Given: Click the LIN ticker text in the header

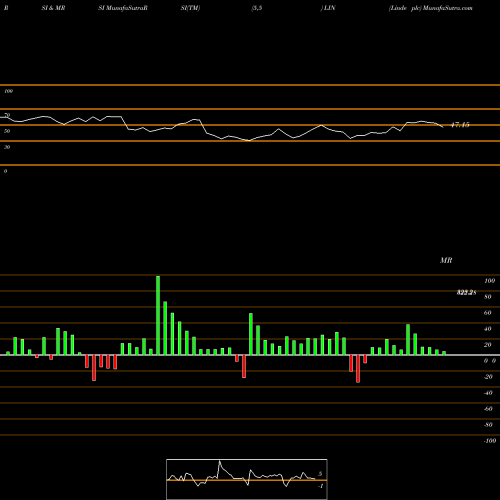Looking at the screenshot, I should pos(330,8).
